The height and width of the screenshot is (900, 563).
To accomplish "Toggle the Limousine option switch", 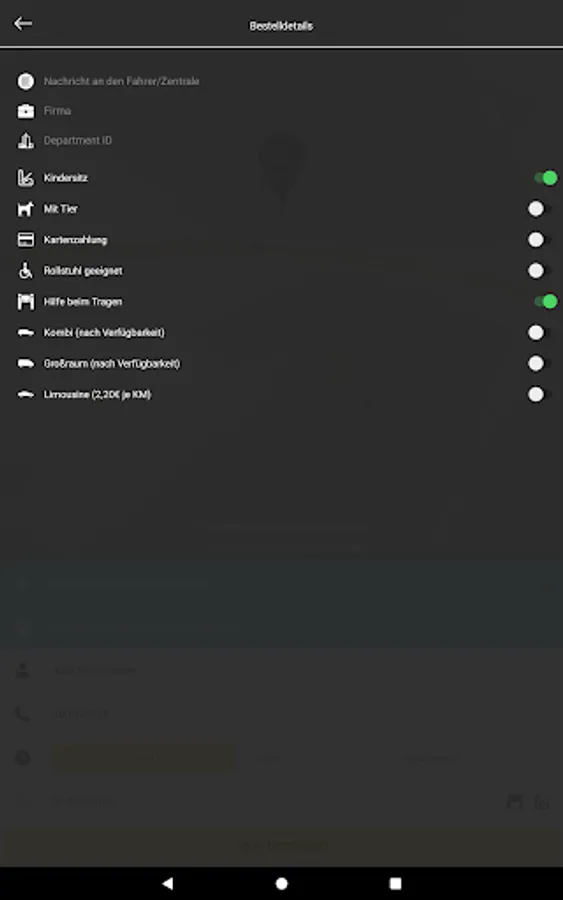I will pos(541,394).
